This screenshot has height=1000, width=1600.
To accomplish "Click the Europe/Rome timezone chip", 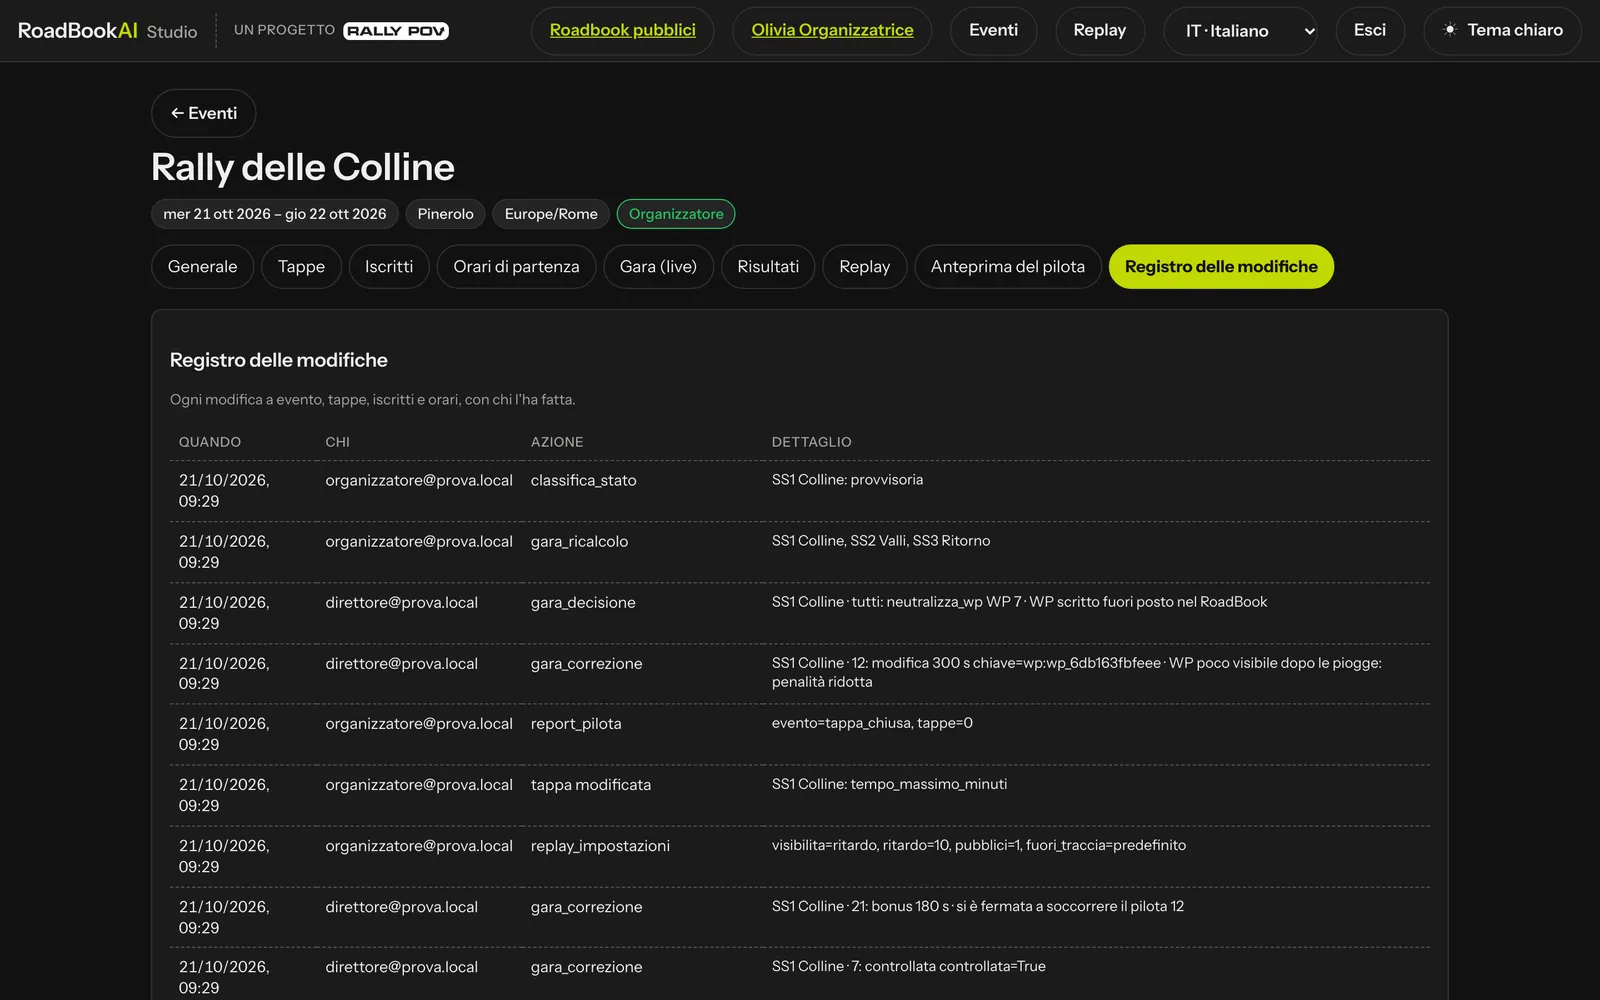I will [551, 214].
